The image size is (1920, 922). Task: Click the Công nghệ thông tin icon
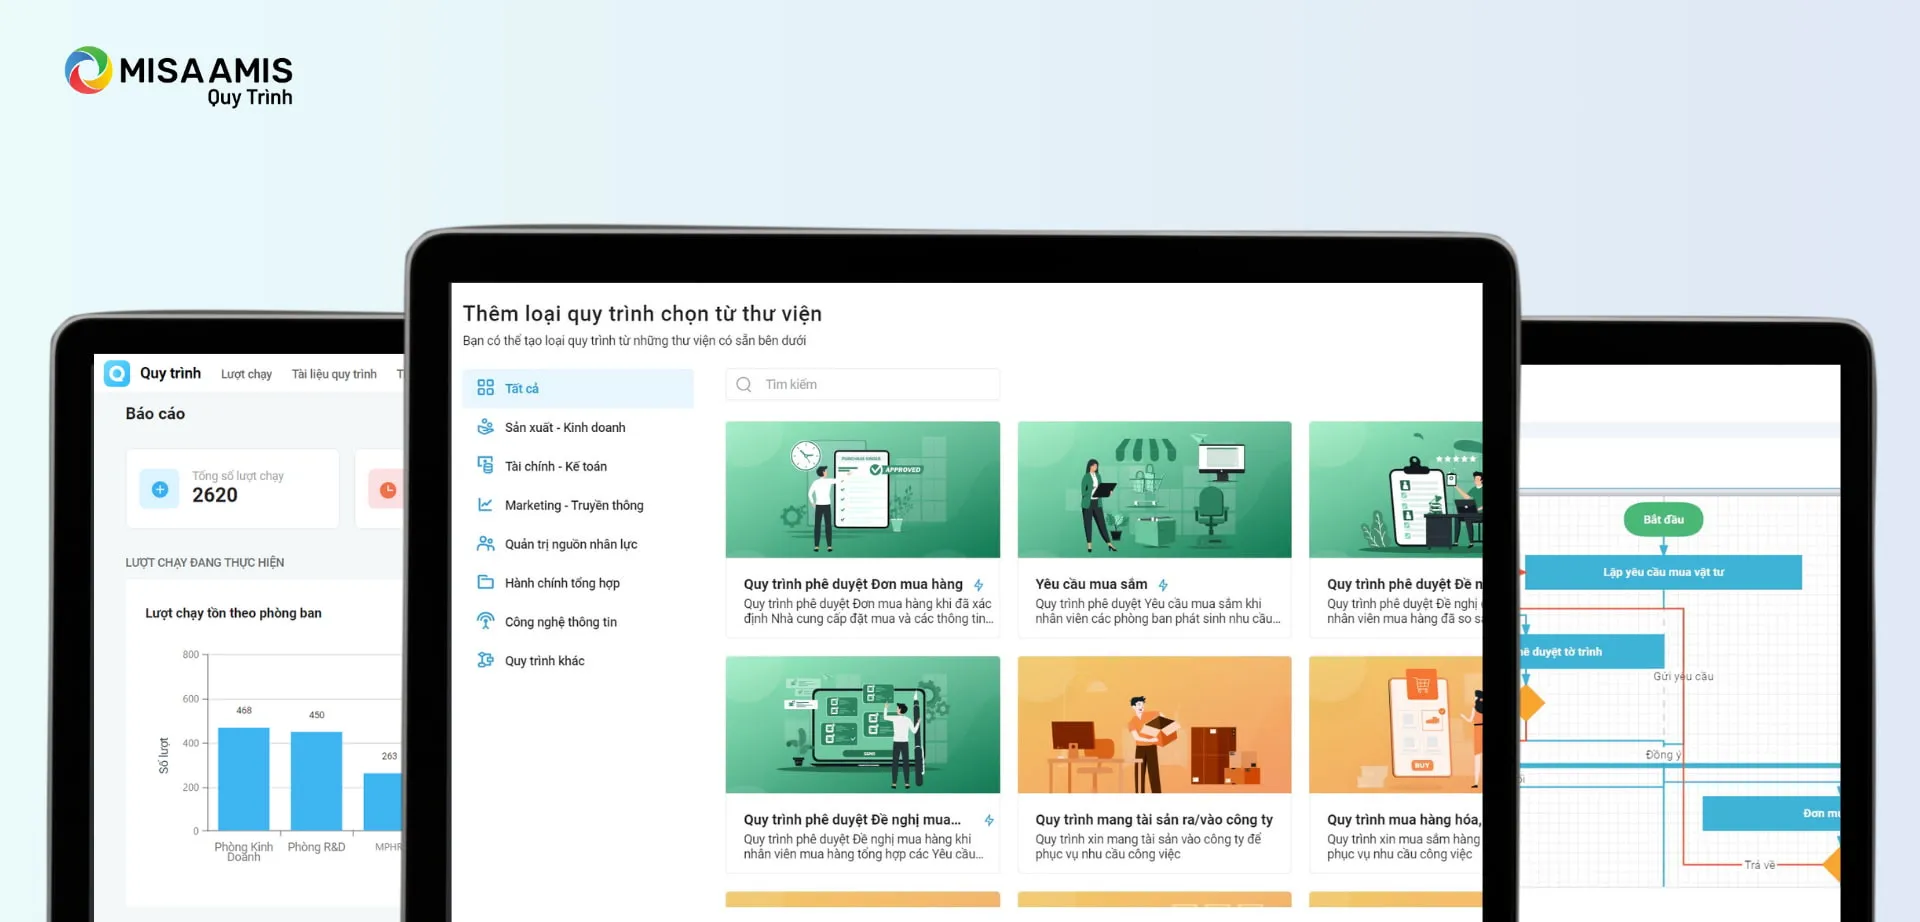coord(485,621)
